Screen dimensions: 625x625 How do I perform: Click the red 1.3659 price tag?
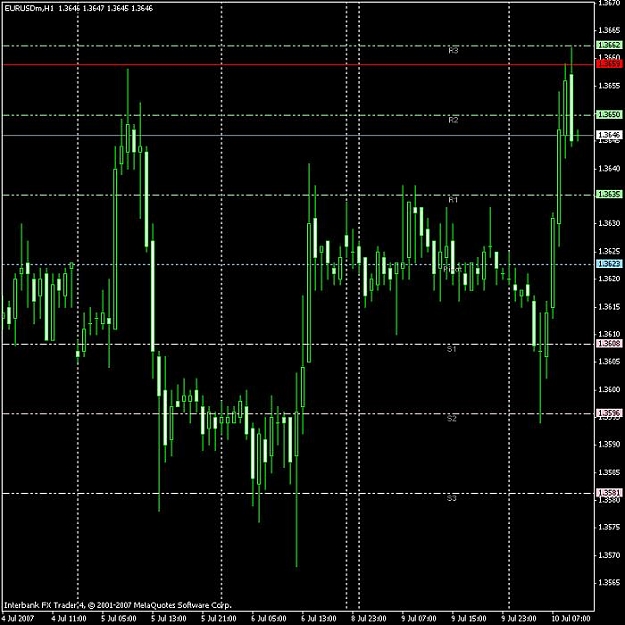pyautogui.click(x=609, y=63)
